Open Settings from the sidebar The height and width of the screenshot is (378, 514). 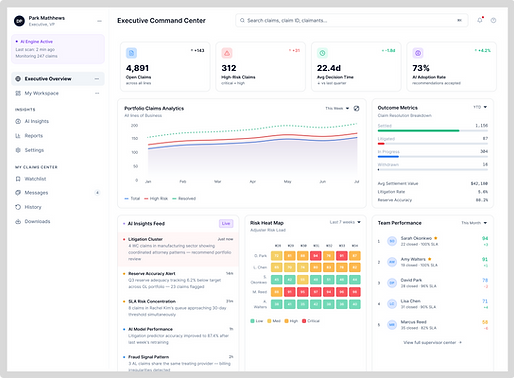[x=58, y=150]
